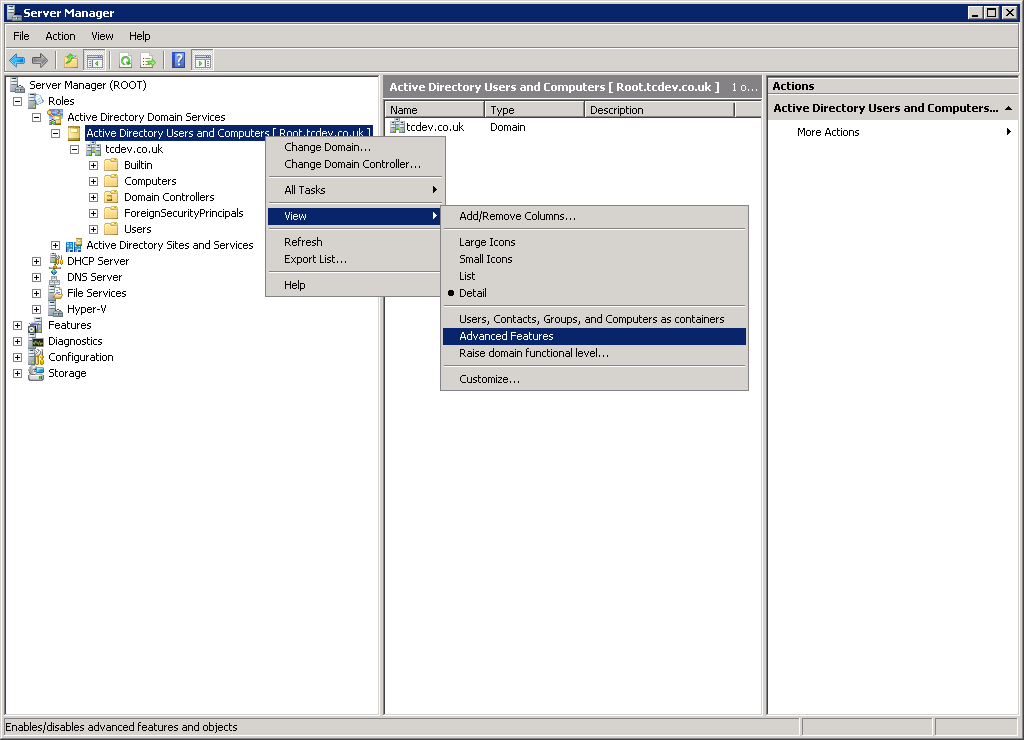This screenshot has width=1024, height=740.
Task: Click the Hyper-V icon
Action: 56,309
